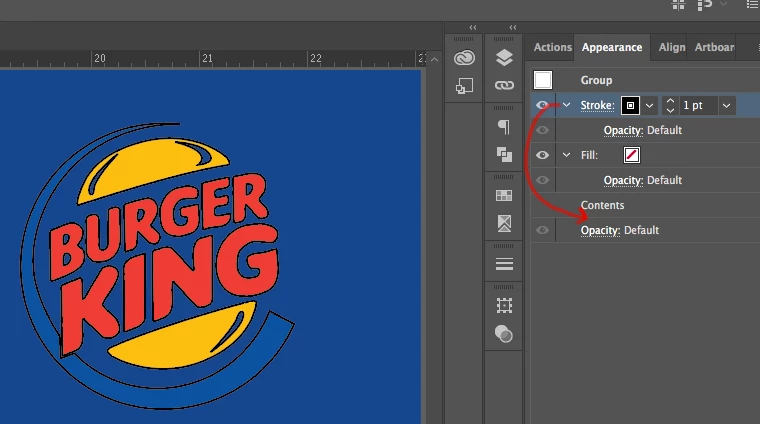Open Opacity link under Stroke
Screen dimensions: 760x424
623,130
